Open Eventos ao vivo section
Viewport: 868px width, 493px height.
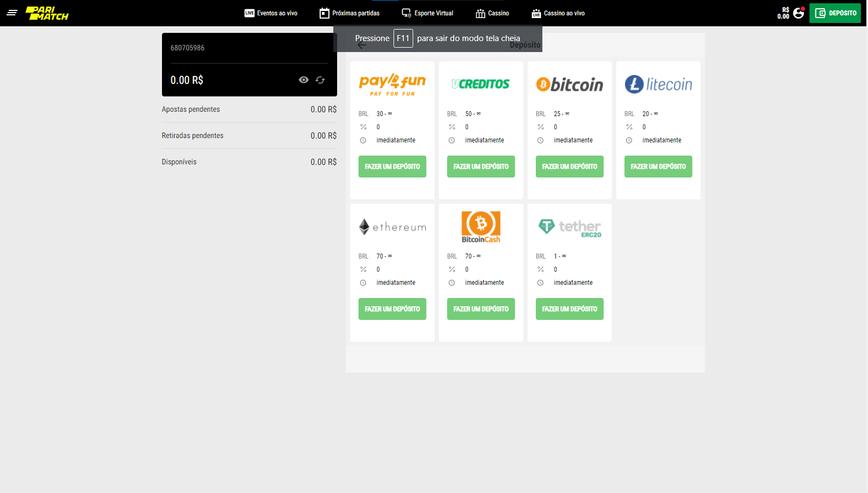click(271, 13)
